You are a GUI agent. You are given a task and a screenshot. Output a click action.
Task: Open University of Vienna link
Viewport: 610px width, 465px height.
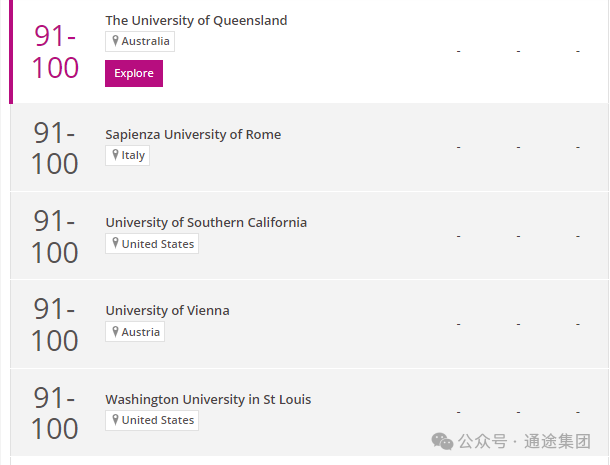pyautogui.click(x=168, y=310)
